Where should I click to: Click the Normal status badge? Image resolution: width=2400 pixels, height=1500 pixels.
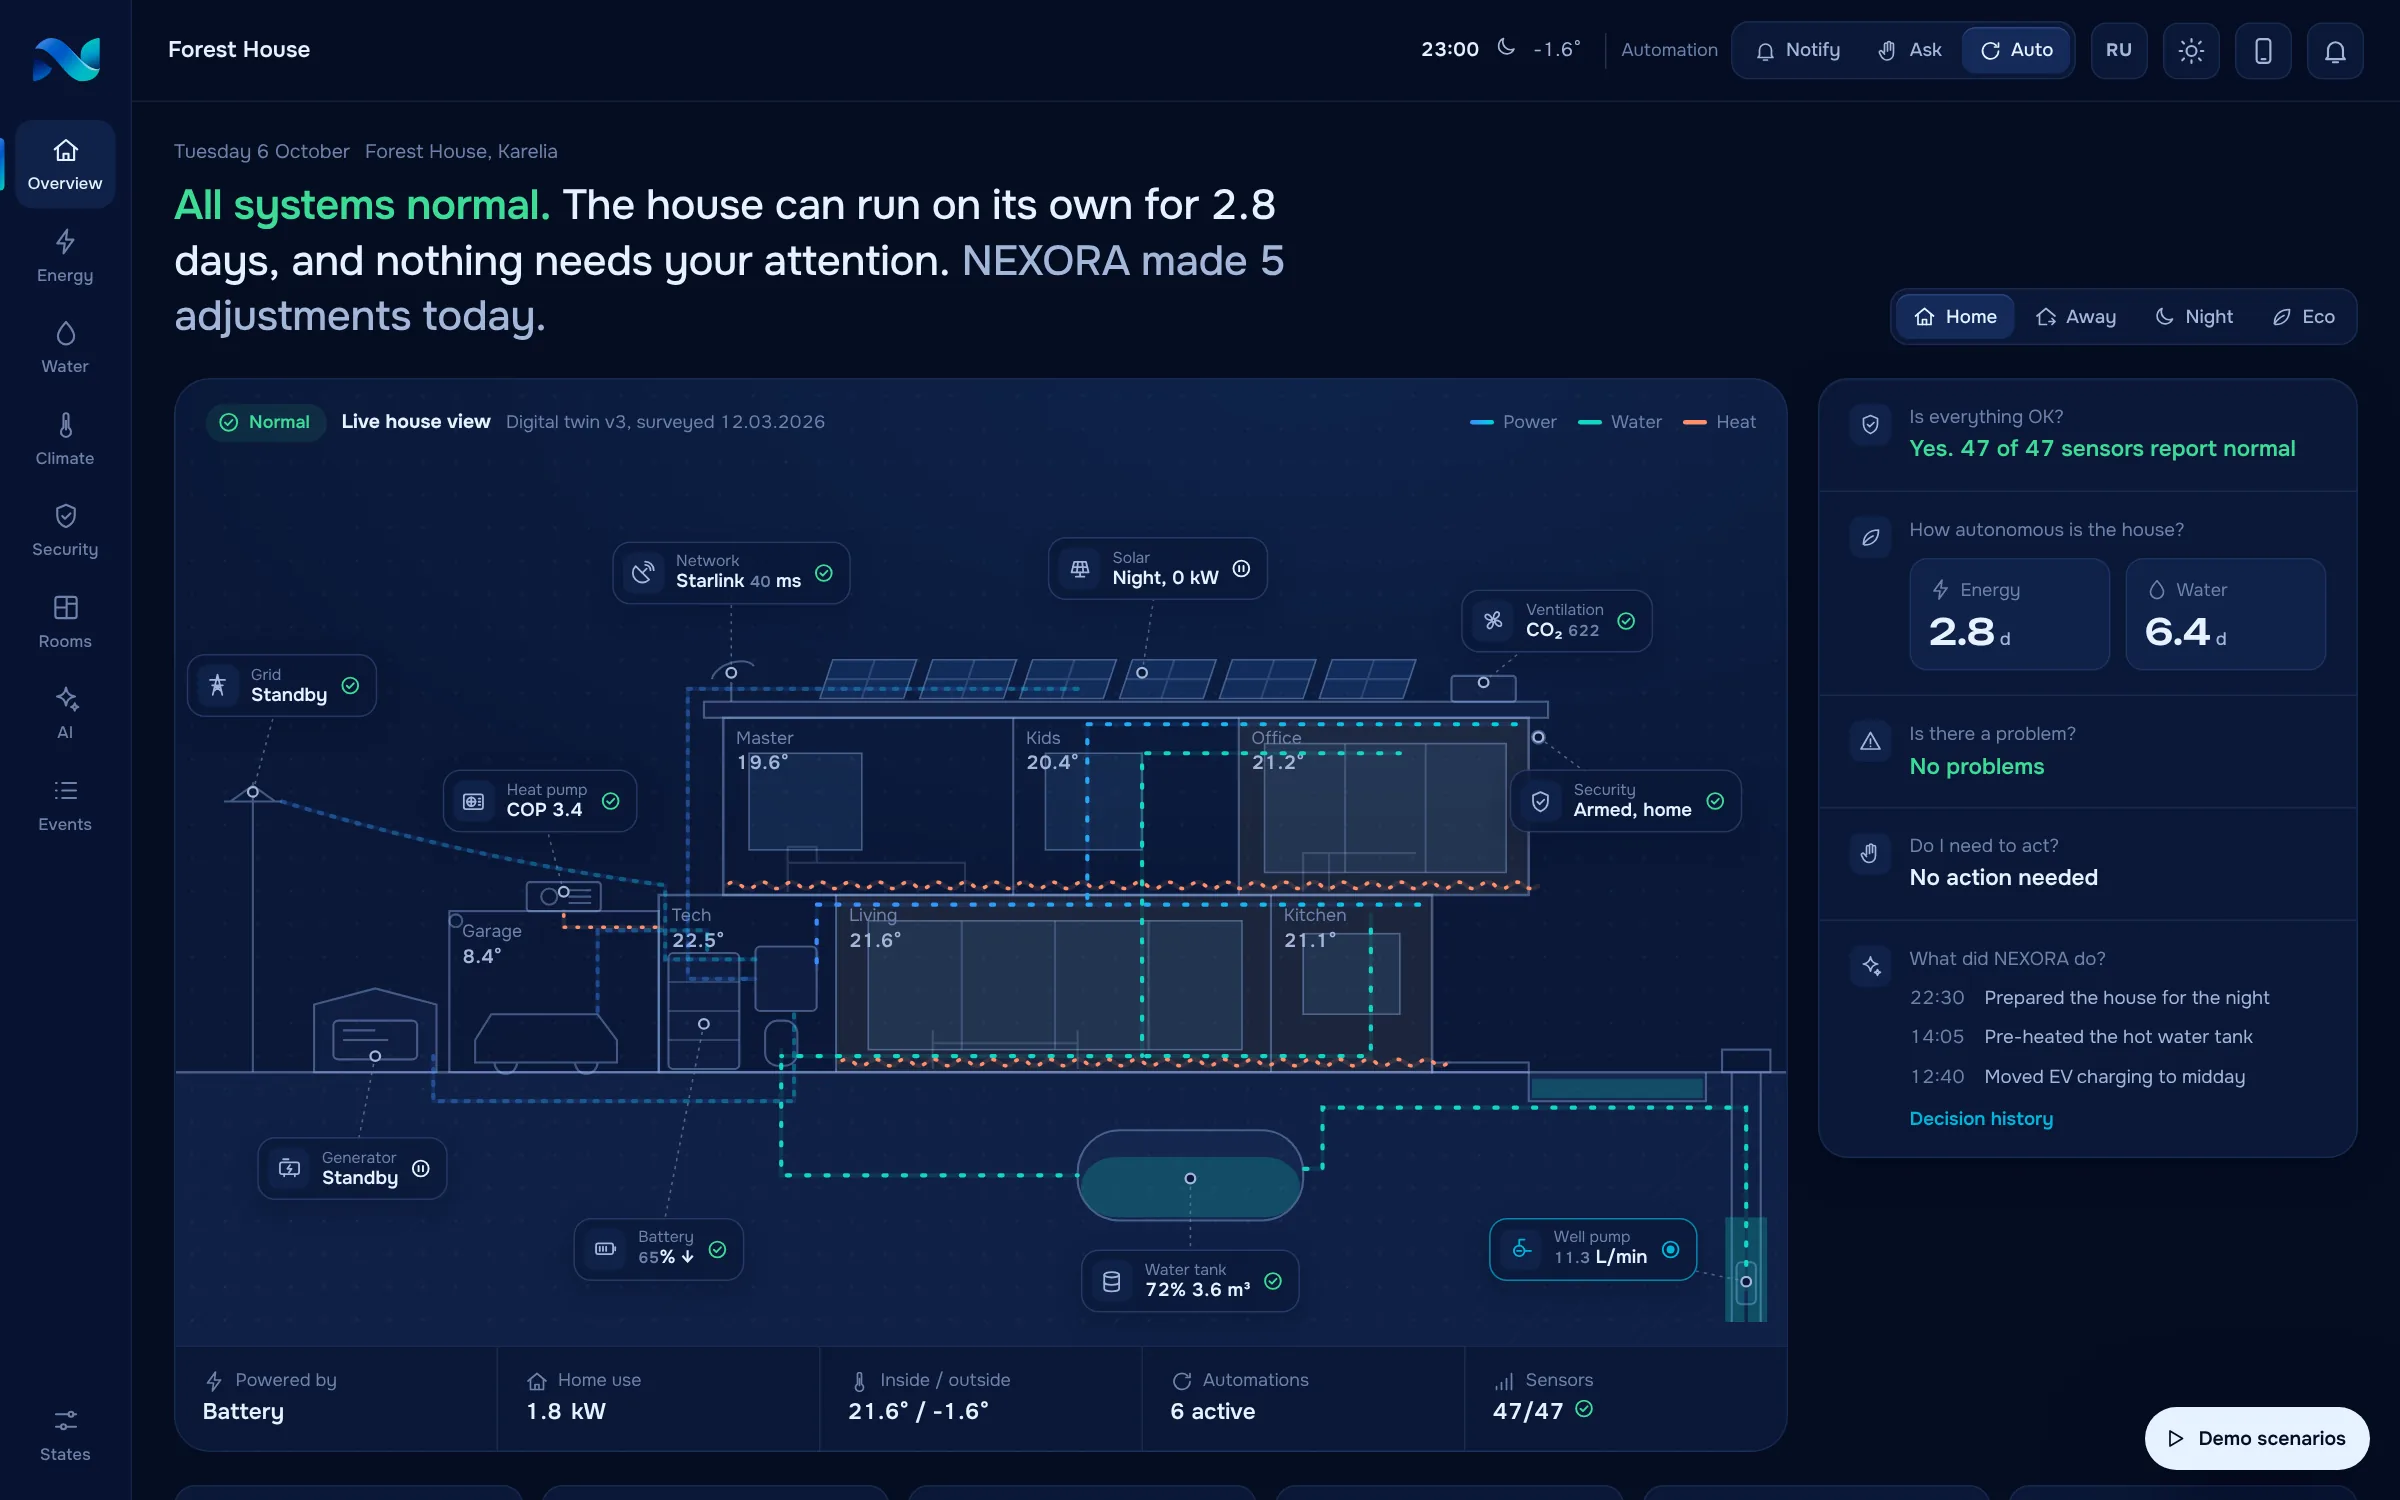266,421
